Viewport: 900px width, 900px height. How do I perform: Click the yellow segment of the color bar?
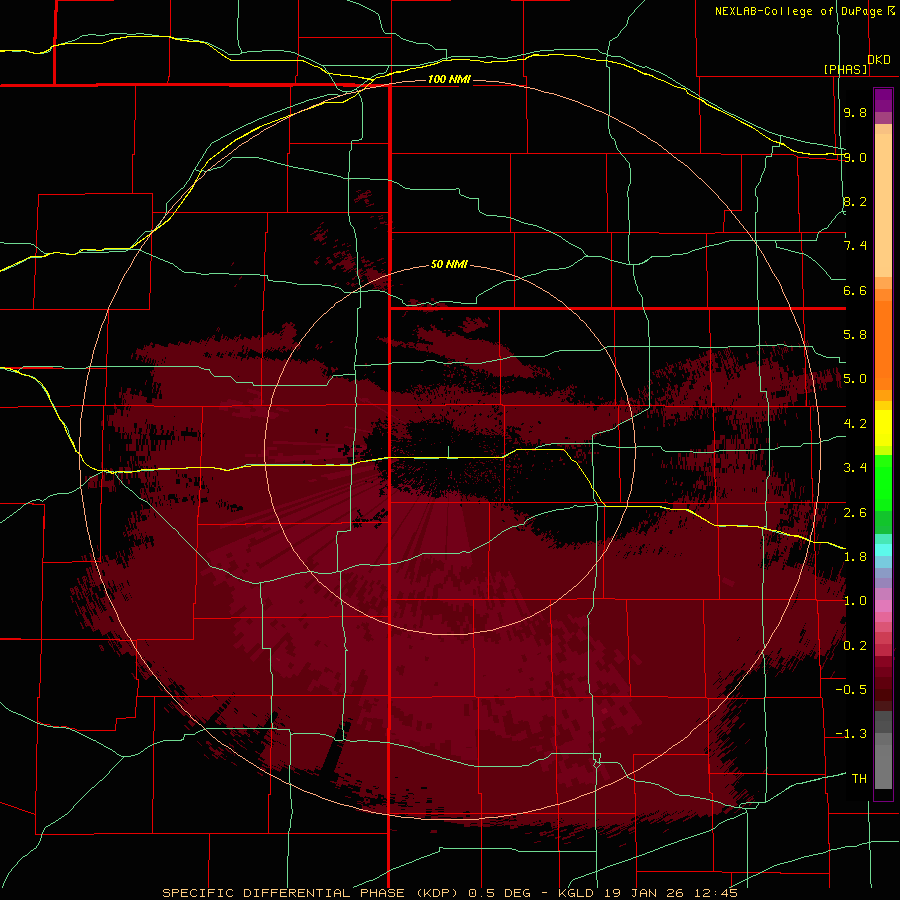[883, 428]
